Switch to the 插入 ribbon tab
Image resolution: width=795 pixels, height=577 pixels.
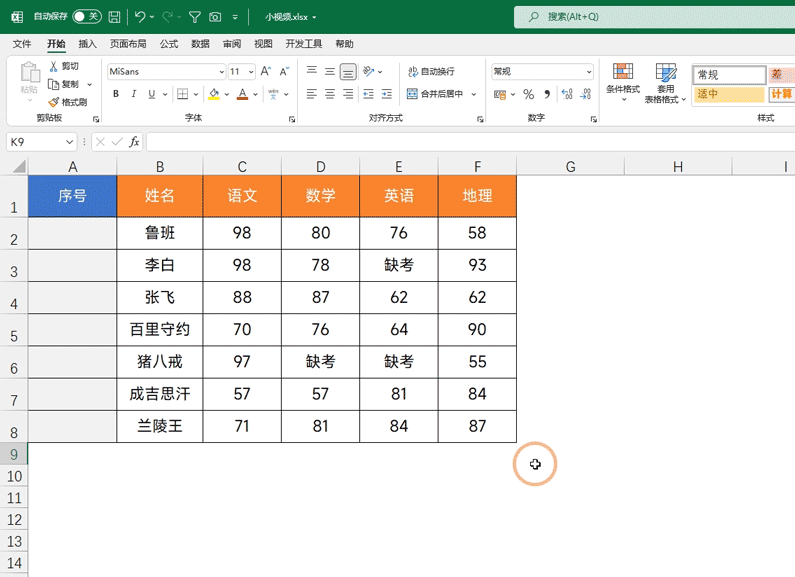(x=87, y=44)
